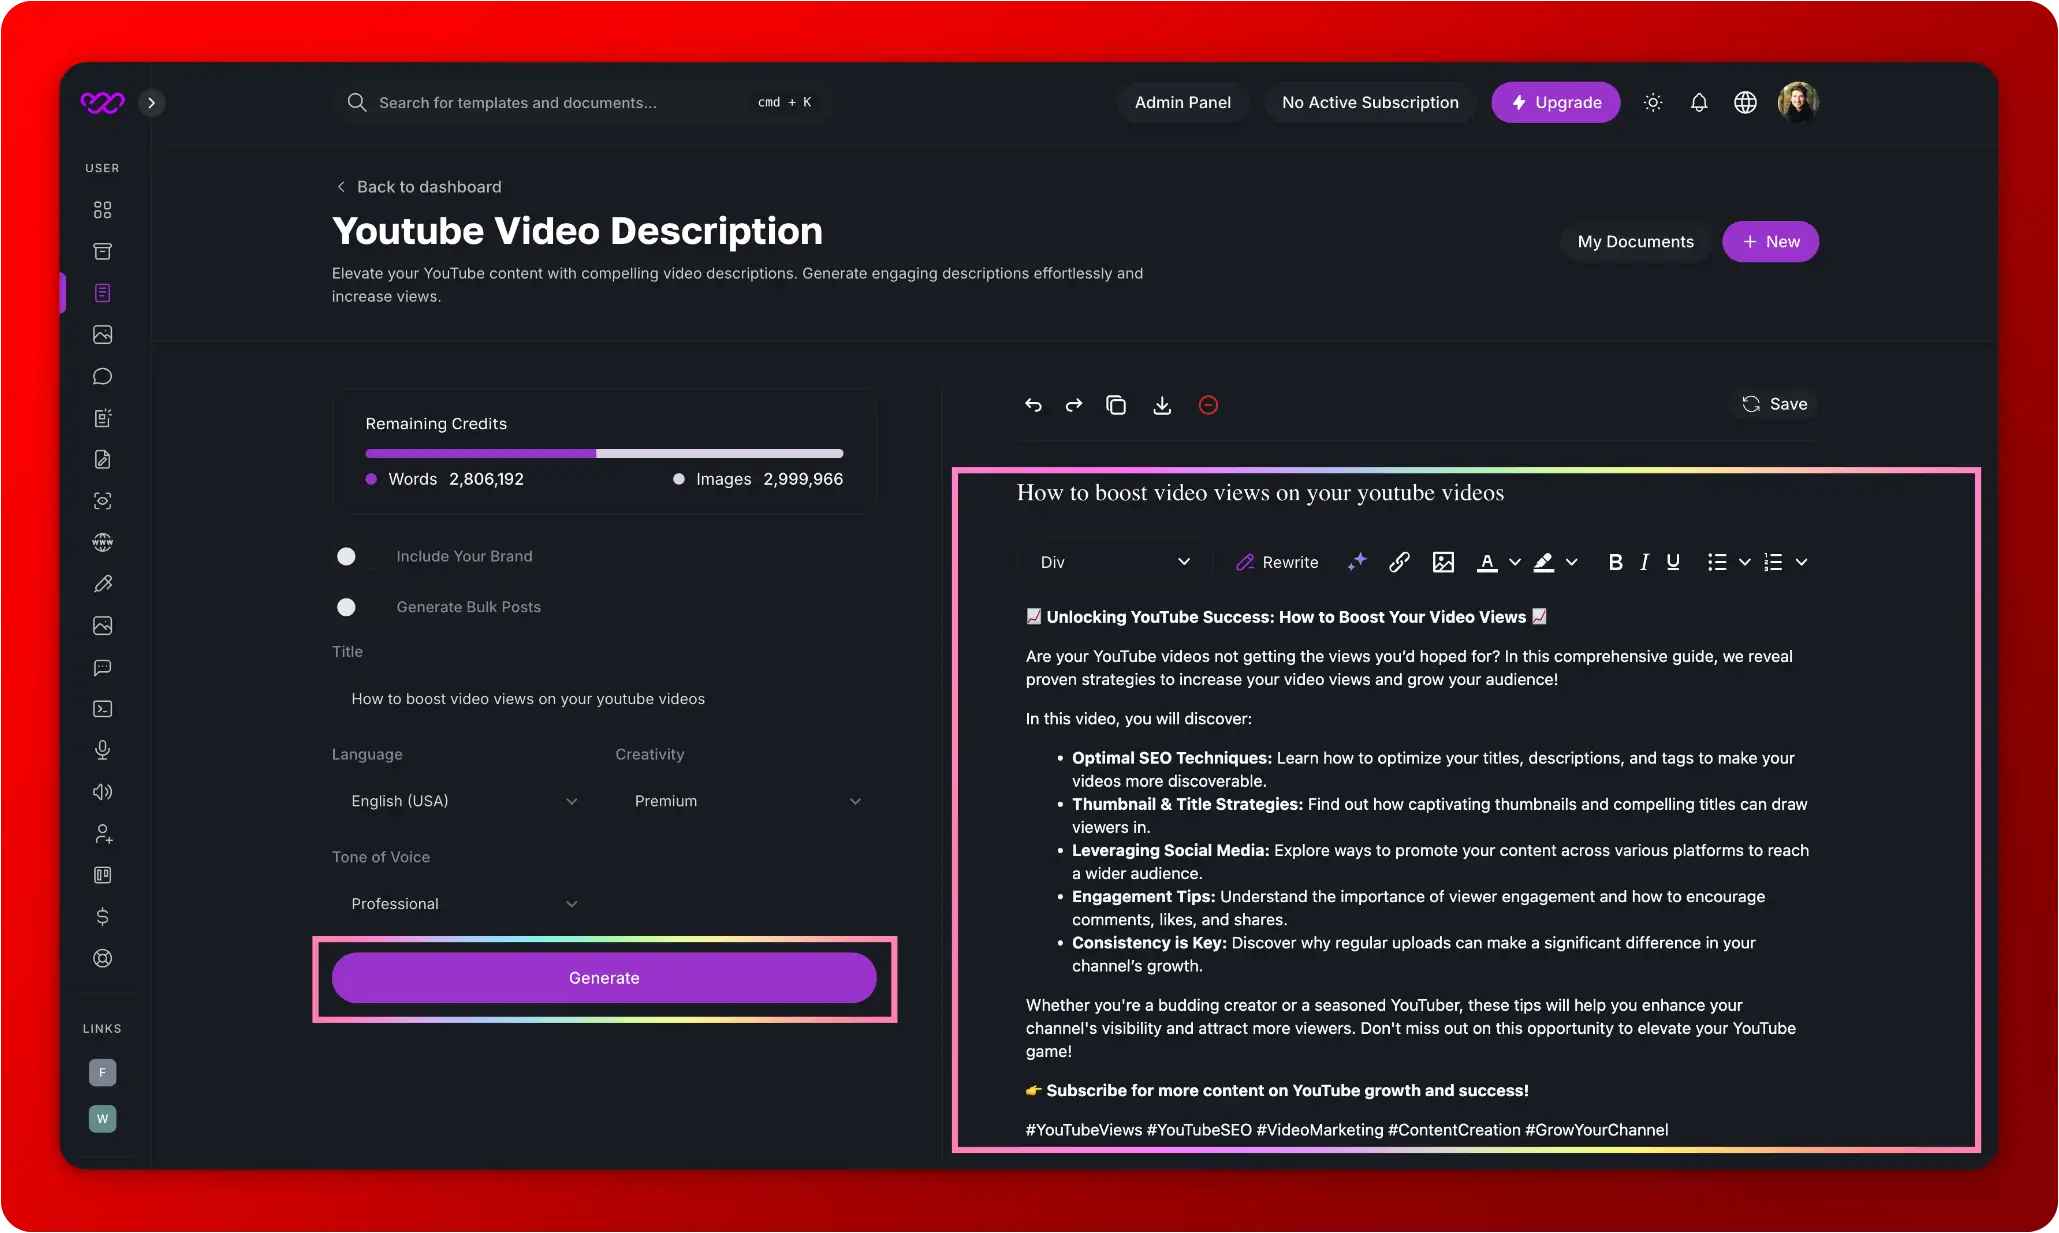Open the speaker voiceover icon in sidebar
The height and width of the screenshot is (1233, 2059).
[x=102, y=792]
